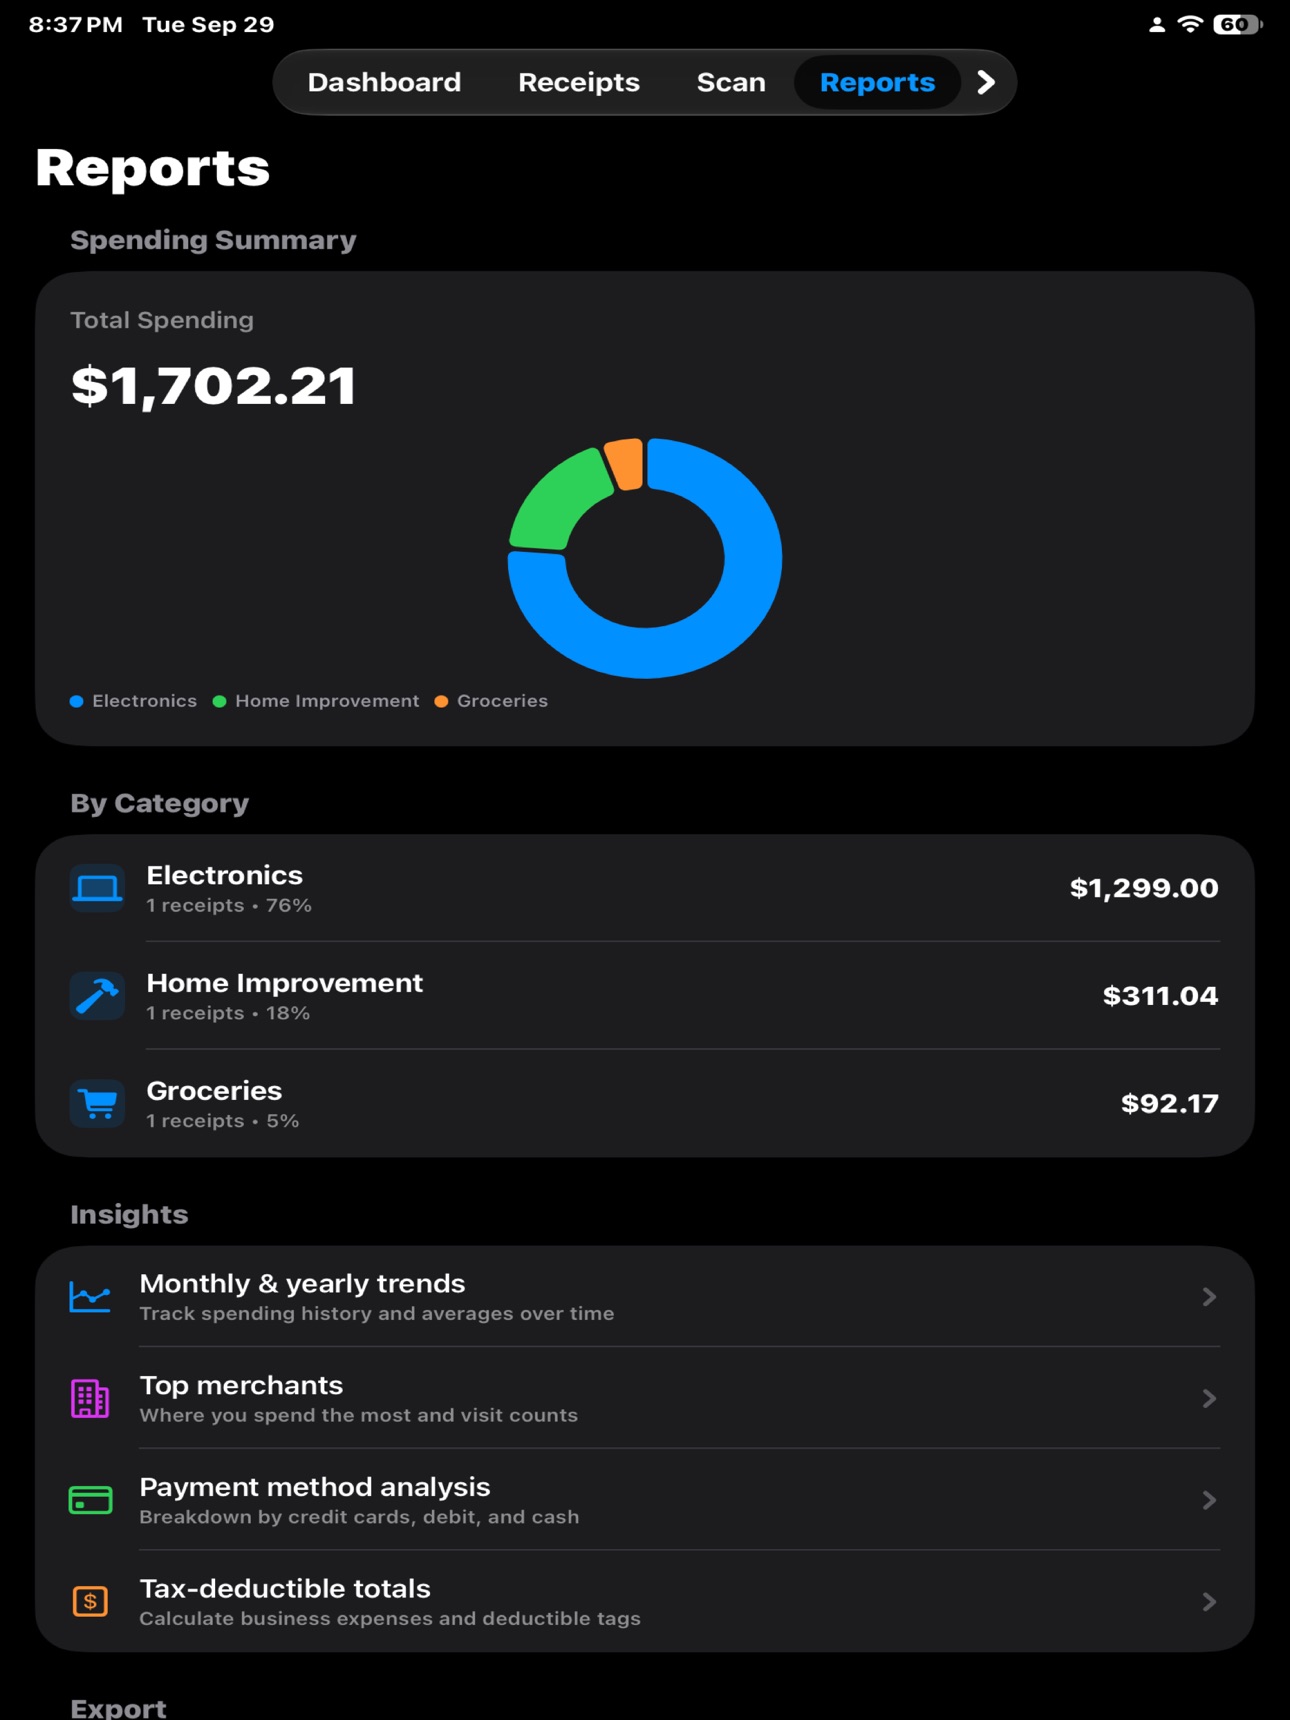Expand the Monthly & yearly trends chevron
This screenshot has height=1720, width=1290.
pos(1209,1297)
